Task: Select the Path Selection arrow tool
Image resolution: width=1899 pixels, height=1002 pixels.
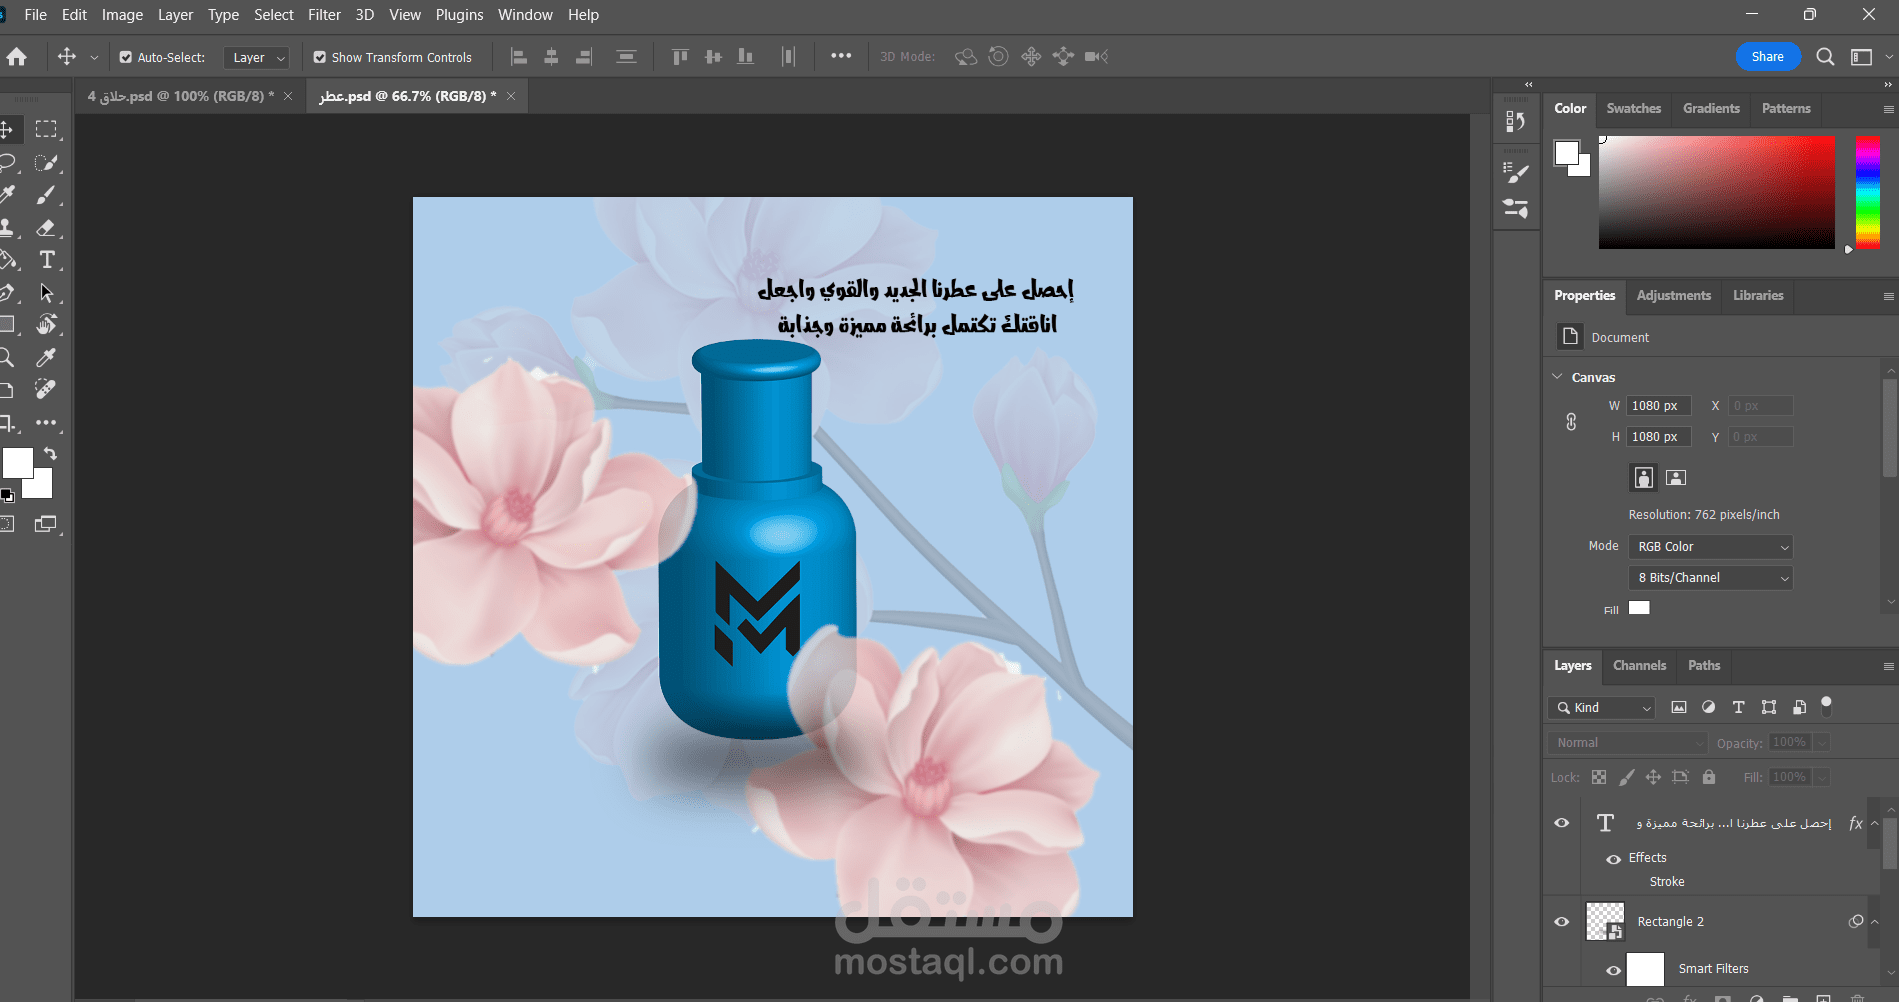Action: coord(46,293)
